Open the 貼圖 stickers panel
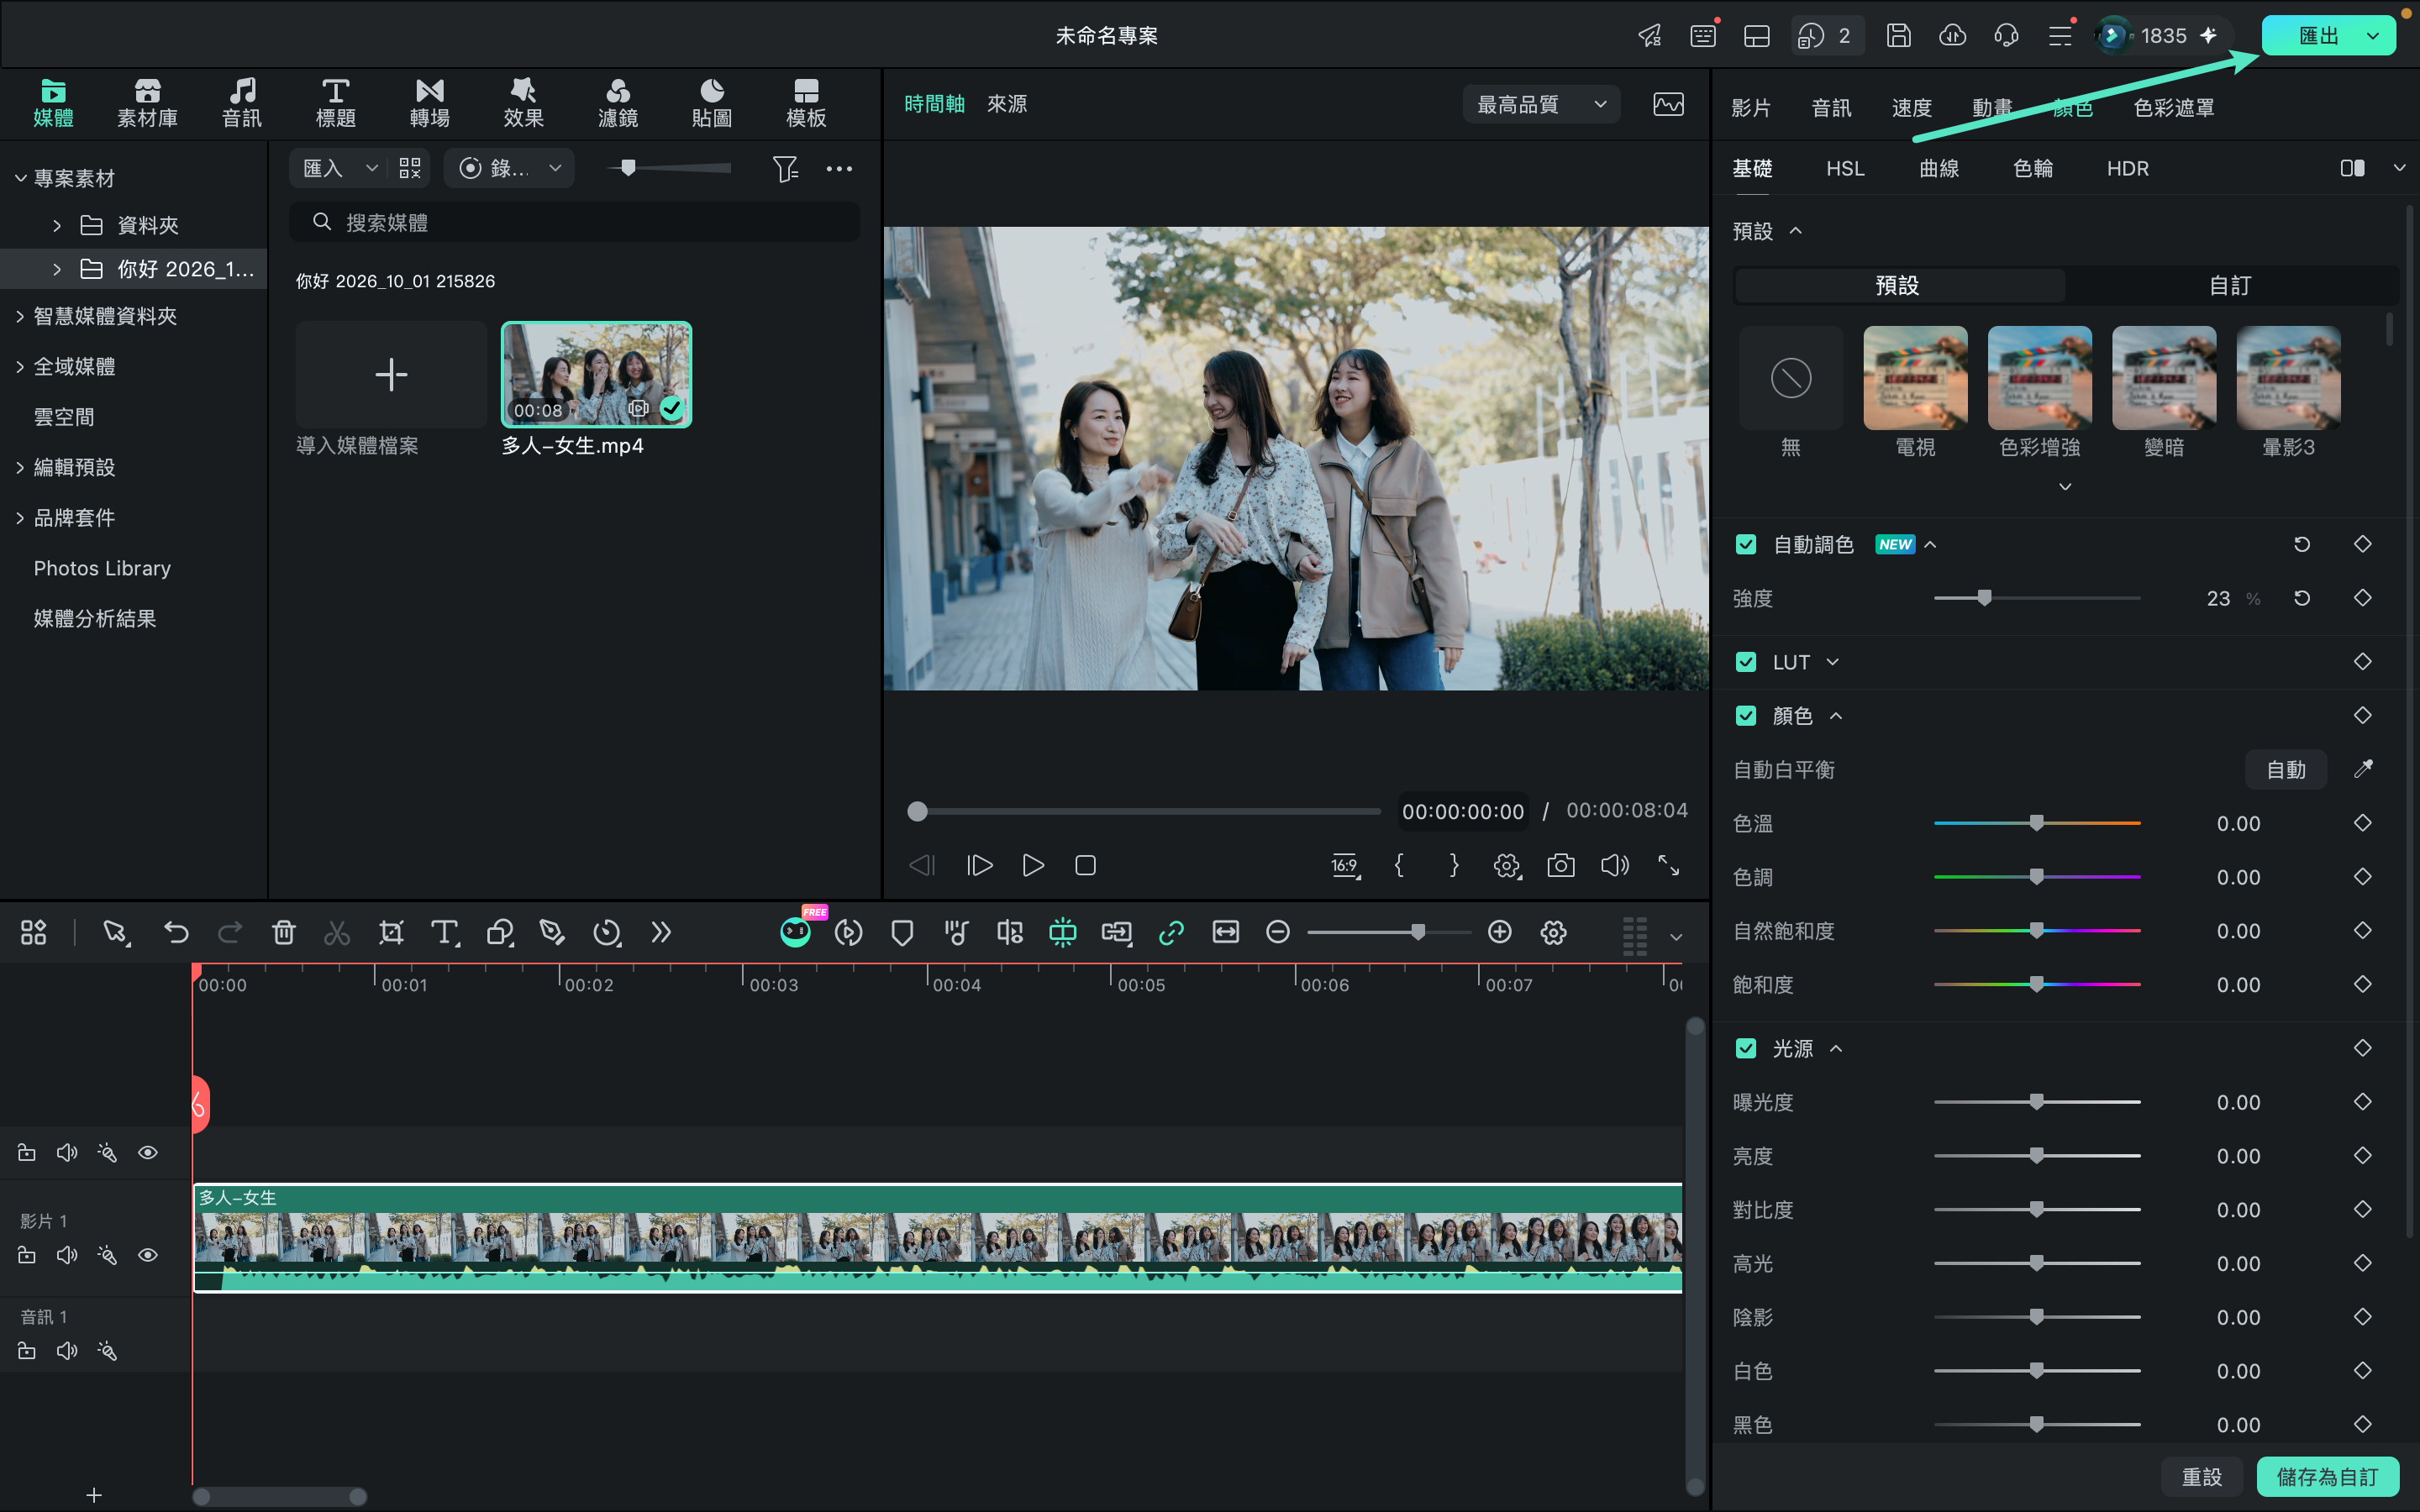The height and width of the screenshot is (1512, 2420). (711, 103)
